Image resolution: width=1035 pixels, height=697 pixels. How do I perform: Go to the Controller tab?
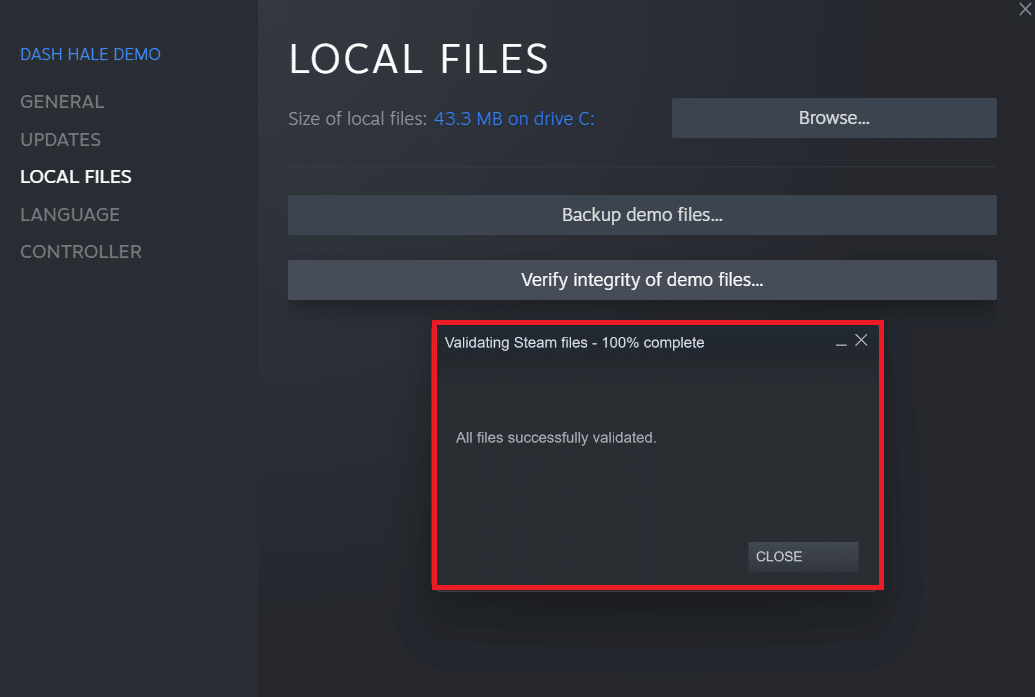[x=81, y=251]
